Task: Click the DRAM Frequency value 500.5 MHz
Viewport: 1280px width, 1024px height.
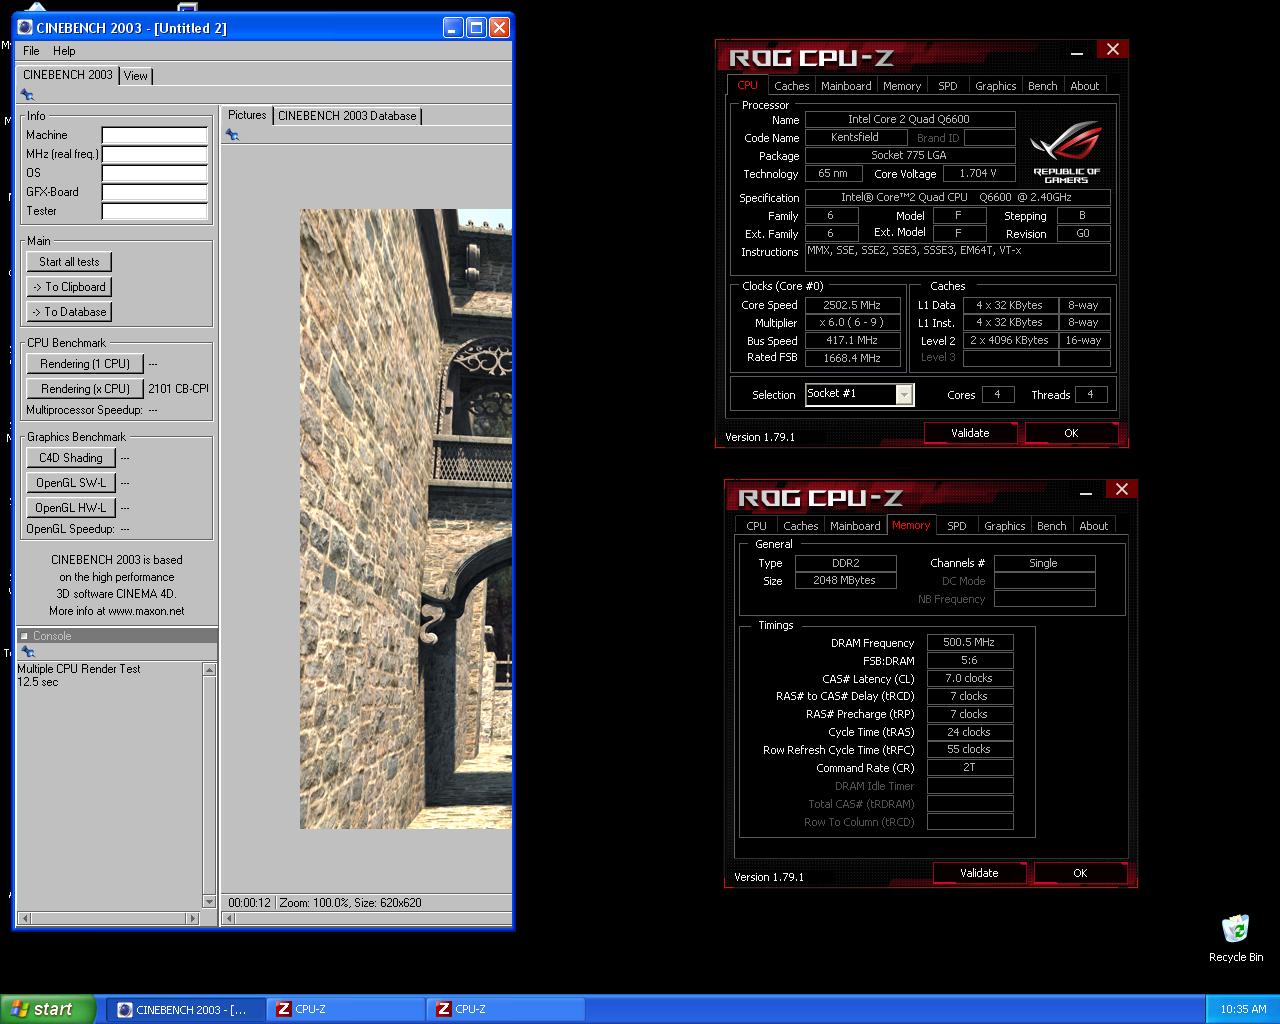Action: pos(970,643)
